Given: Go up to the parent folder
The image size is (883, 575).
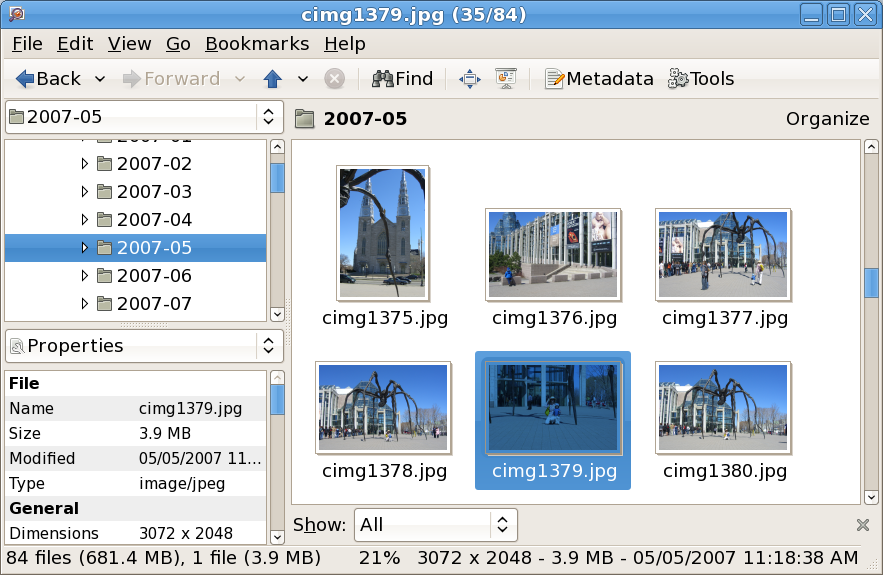Looking at the screenshot, I should [272, 79].
